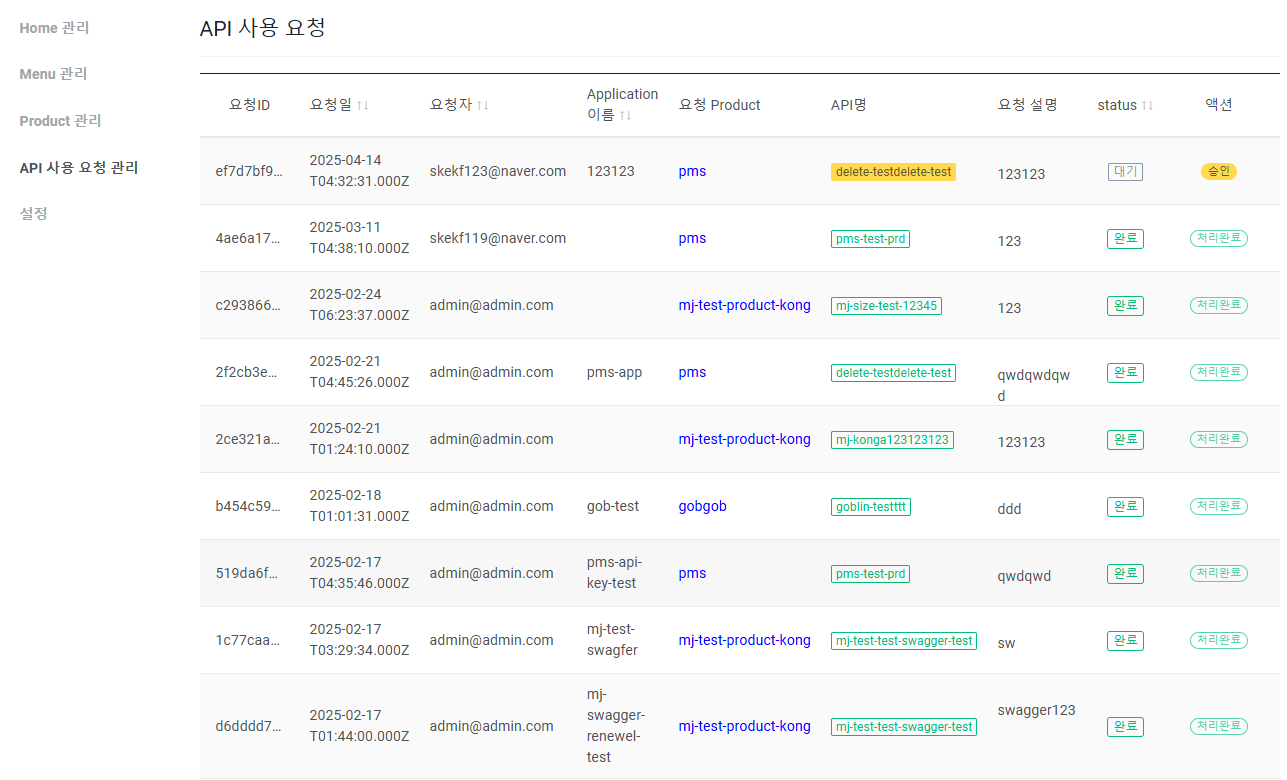
Task: Go to Product 관리 menu
Action: pos(60,121)
